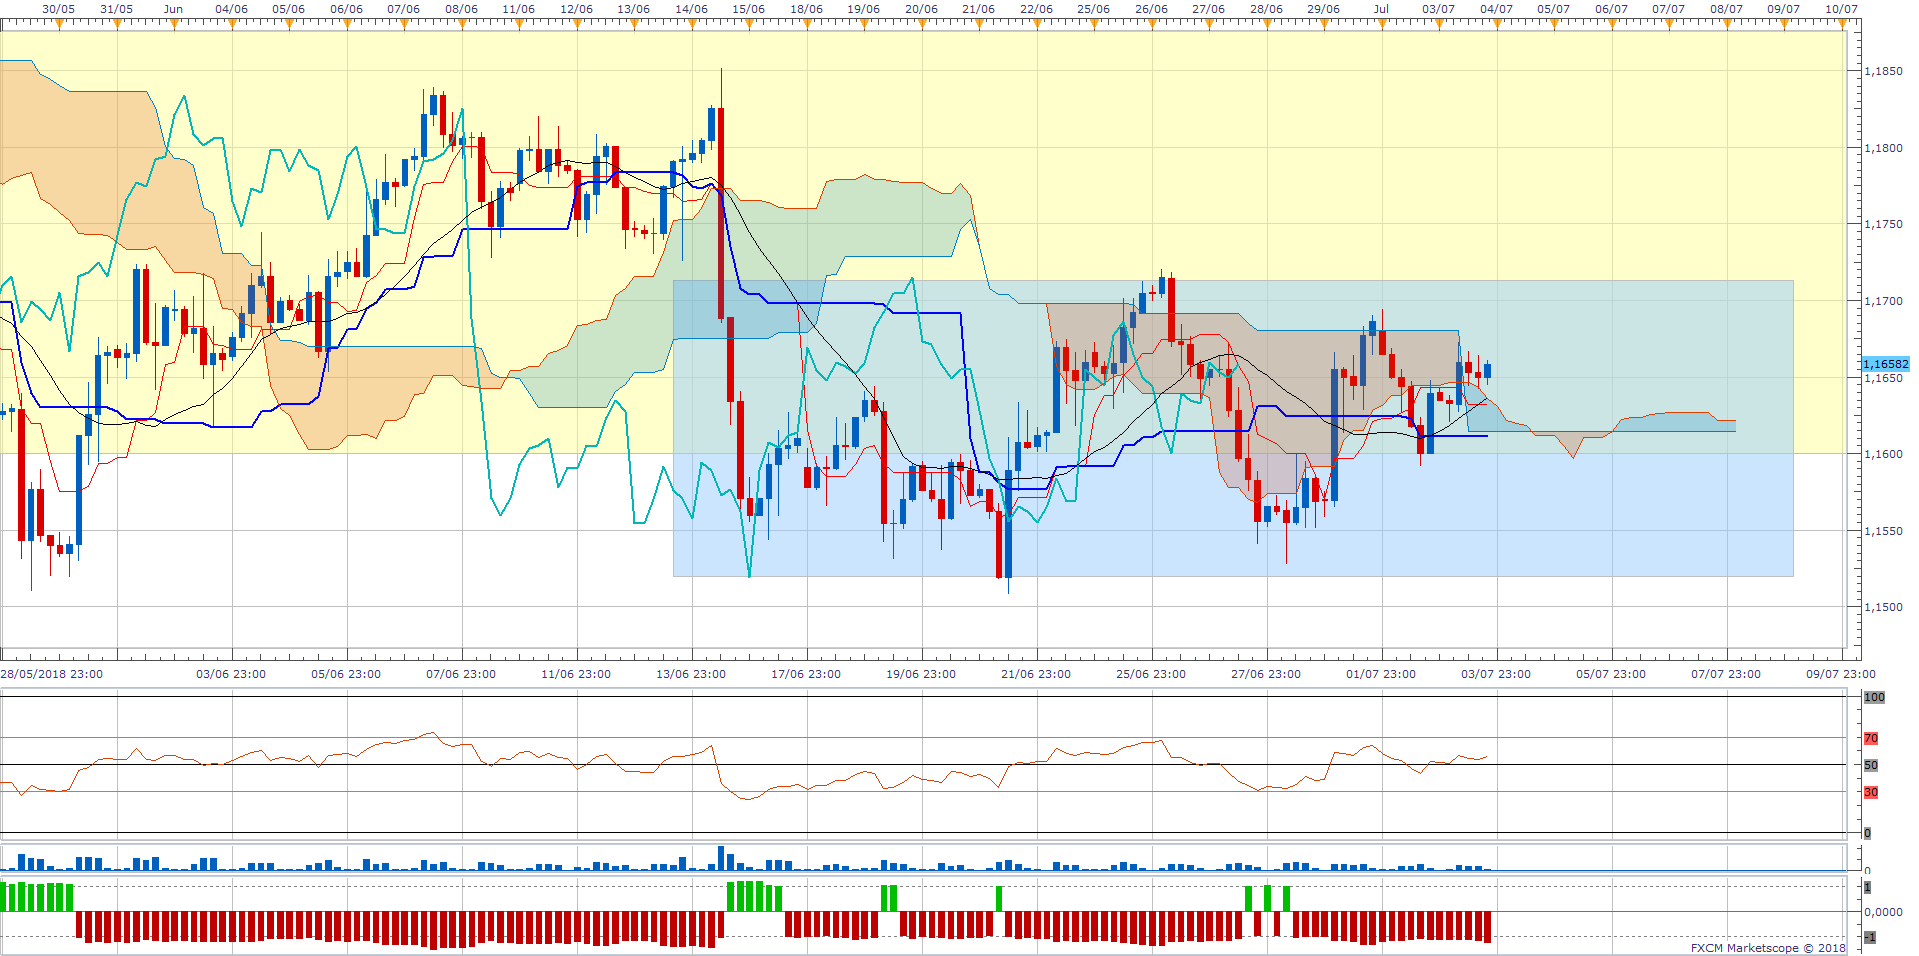Click the orange marker under 10/07
The width and height of the screenshot is (1919, 956).
(1842, 24)
